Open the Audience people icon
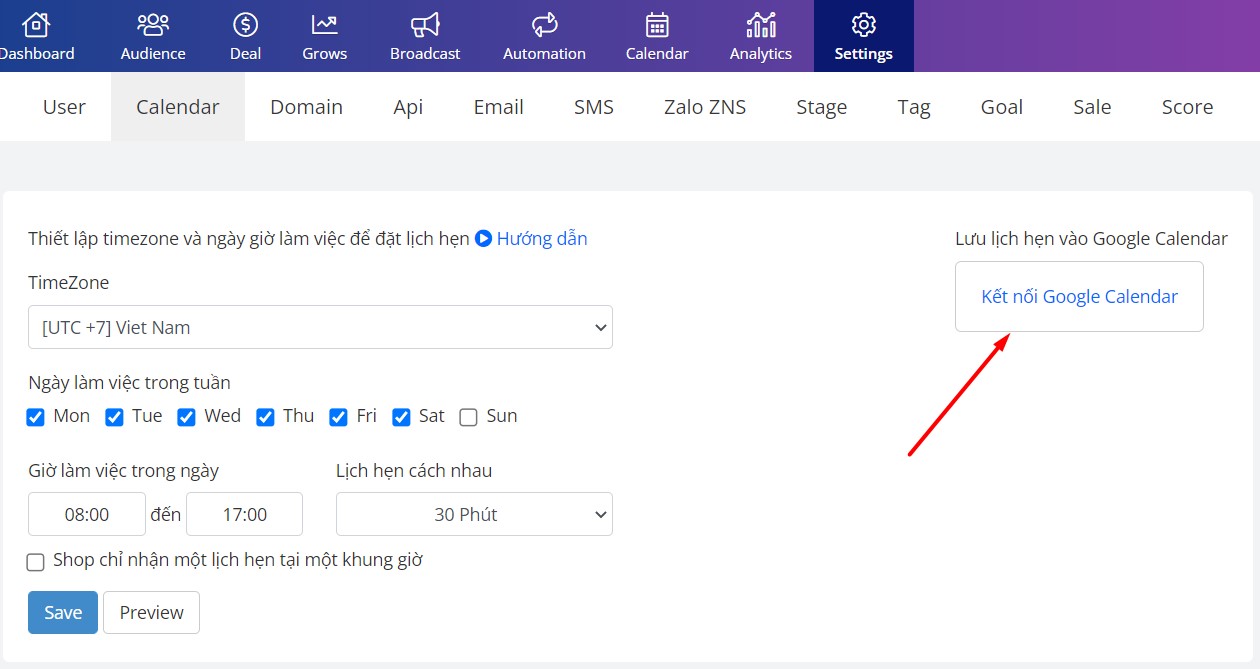This screenshot has height=669, width=1260. [x=153, y=24]
